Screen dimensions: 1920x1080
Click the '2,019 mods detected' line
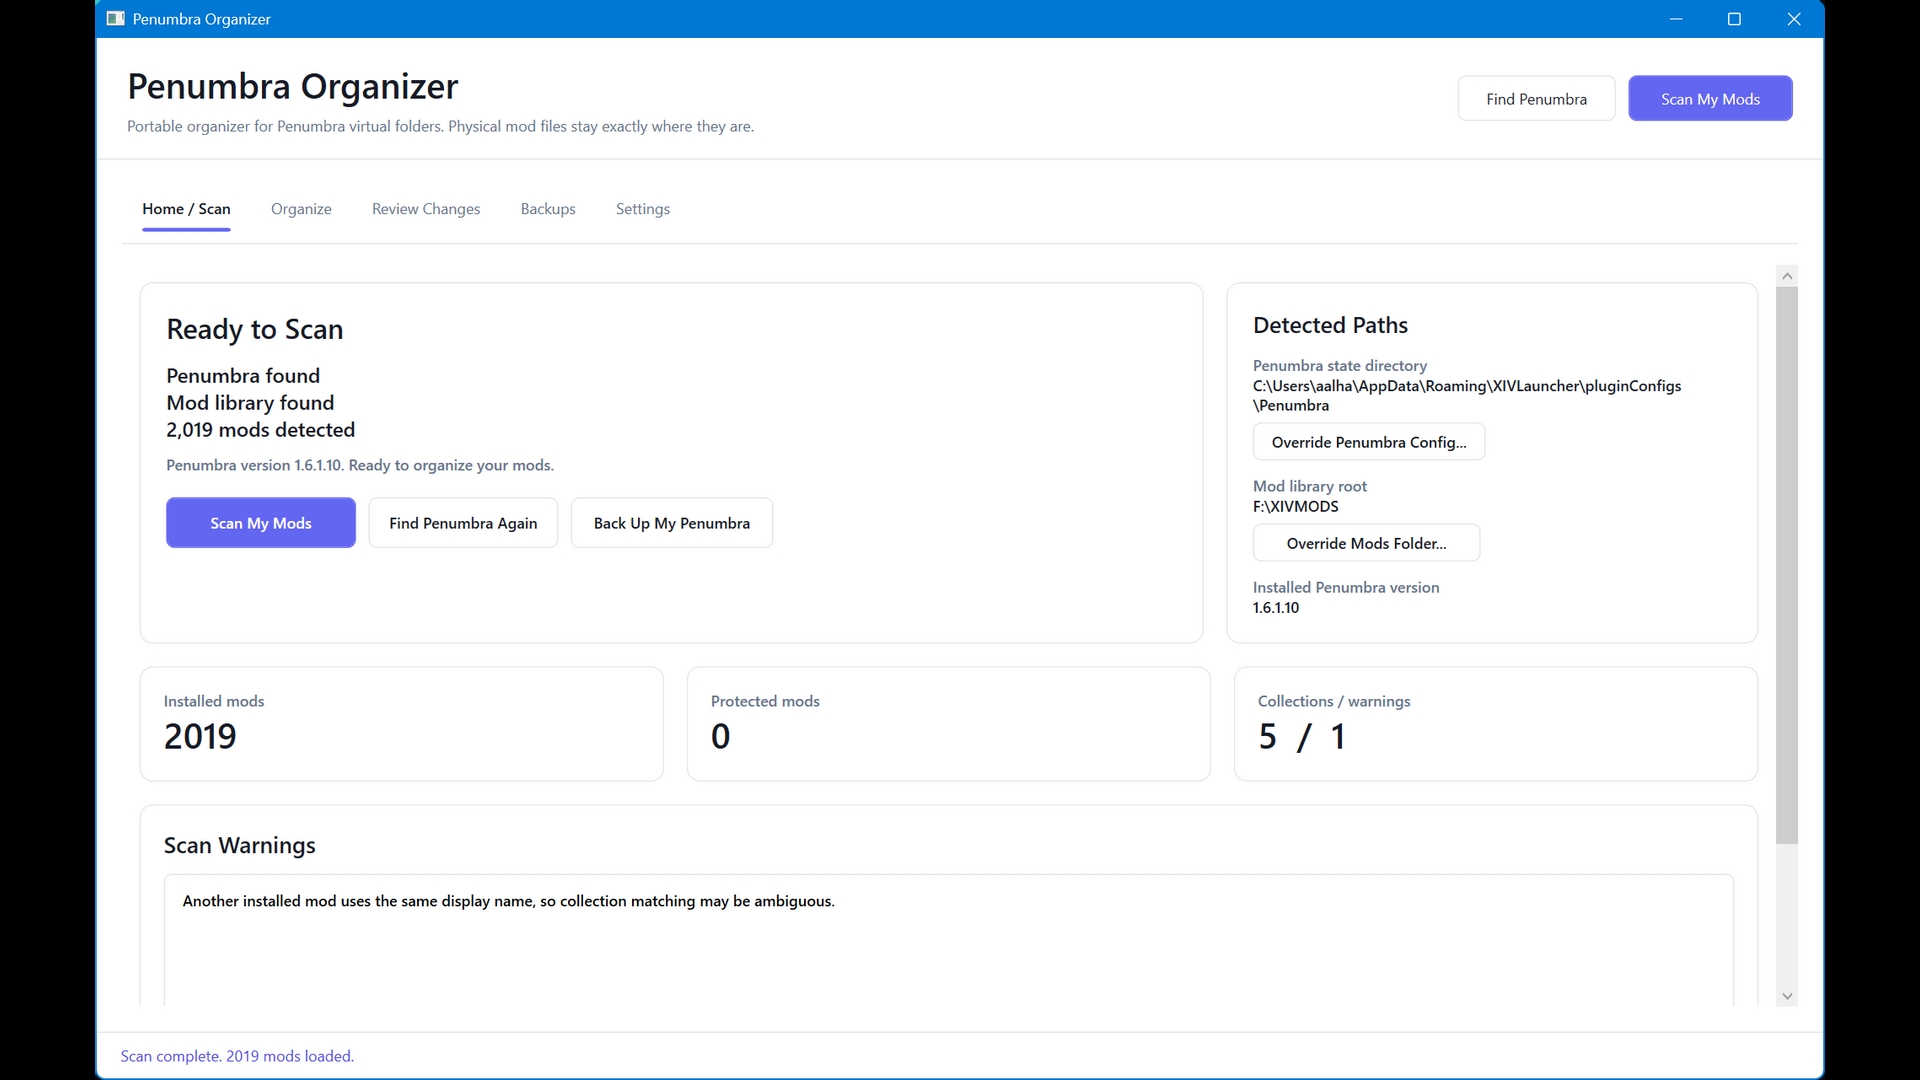coord(261,430)
